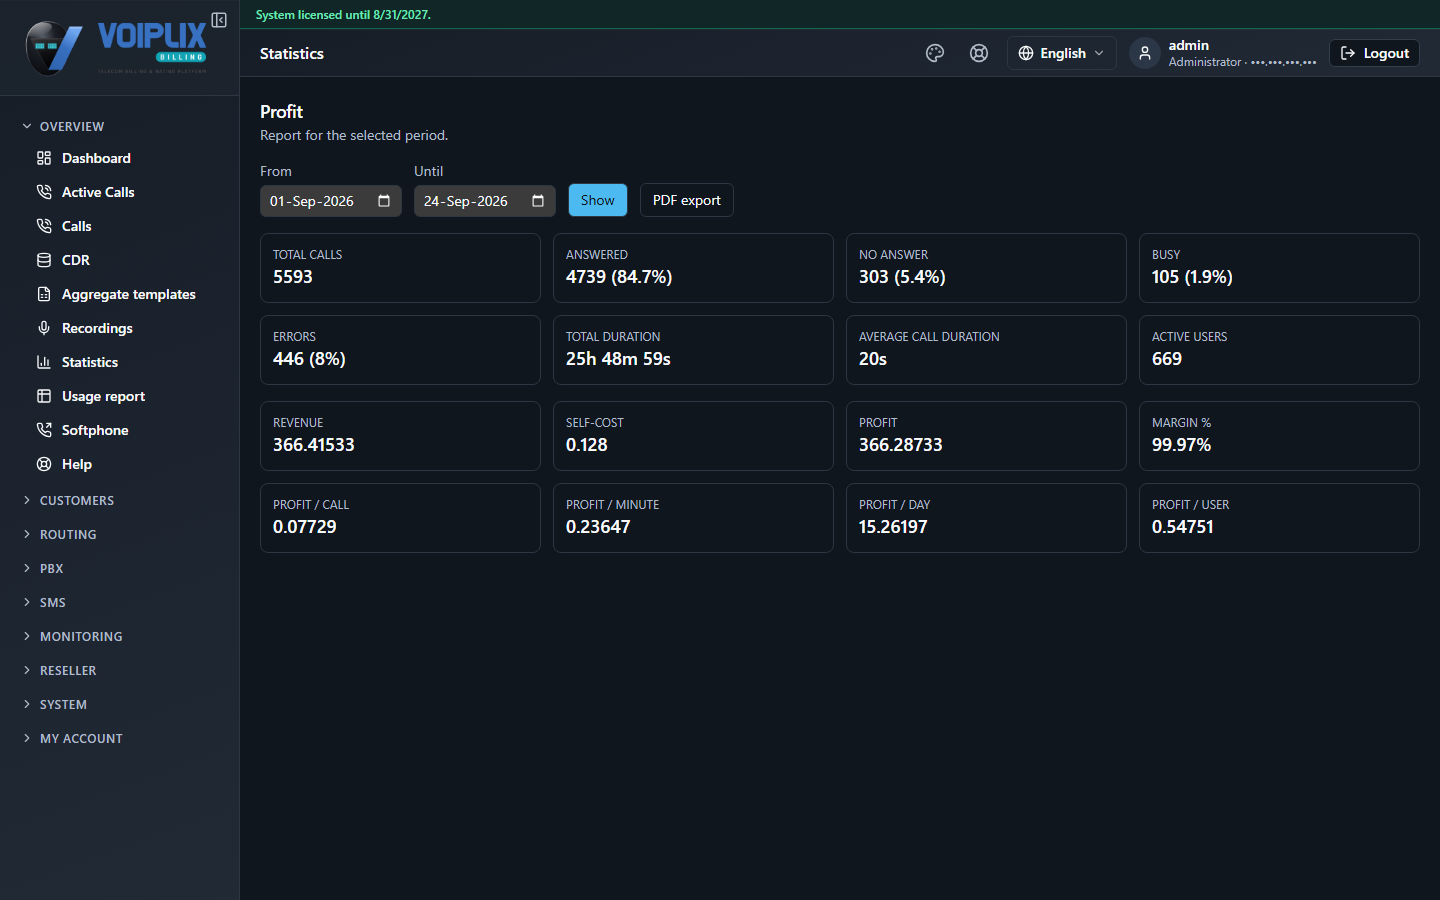Open the From date calendar picker icon

point(384,201)
